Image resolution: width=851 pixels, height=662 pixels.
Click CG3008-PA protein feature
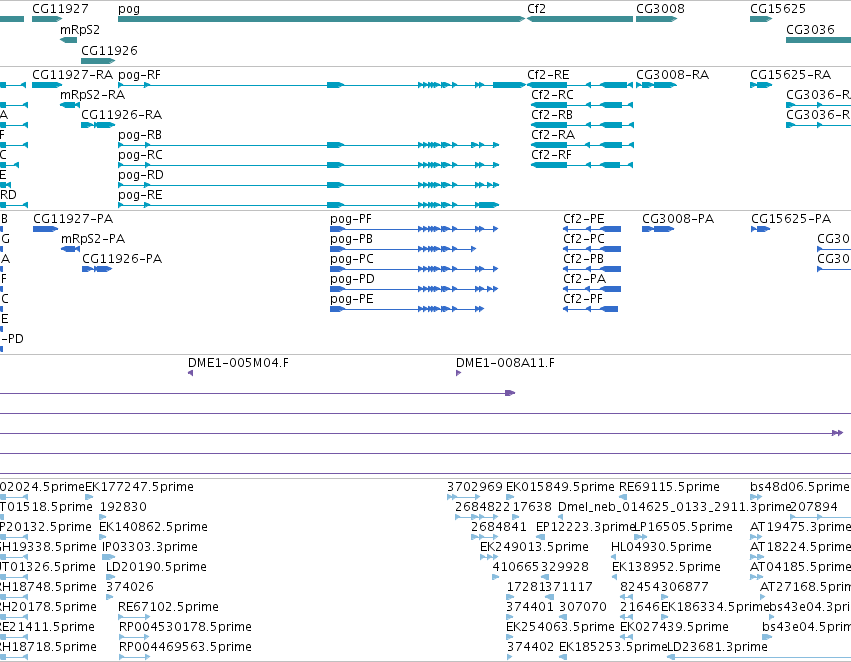tap(658, 229)
